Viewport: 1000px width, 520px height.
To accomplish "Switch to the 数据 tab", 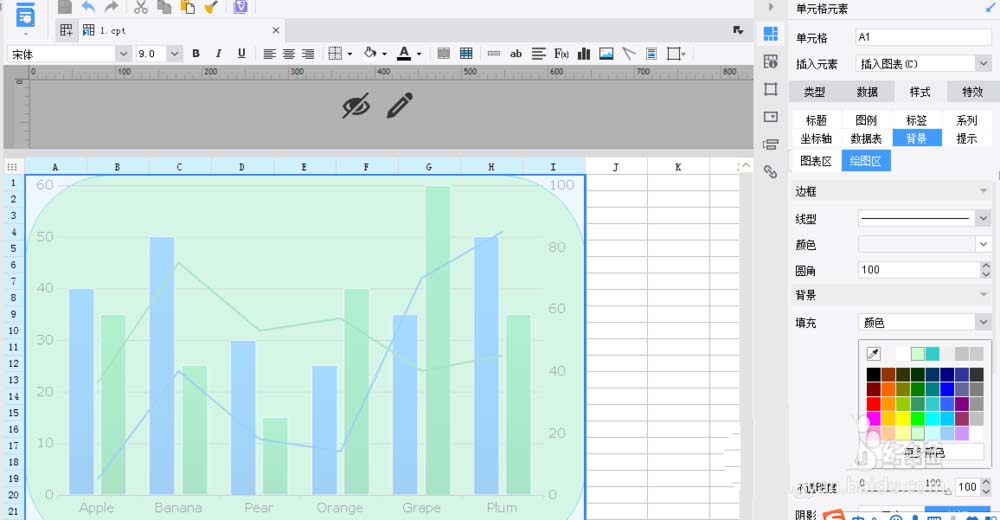I will pos(867,92).
